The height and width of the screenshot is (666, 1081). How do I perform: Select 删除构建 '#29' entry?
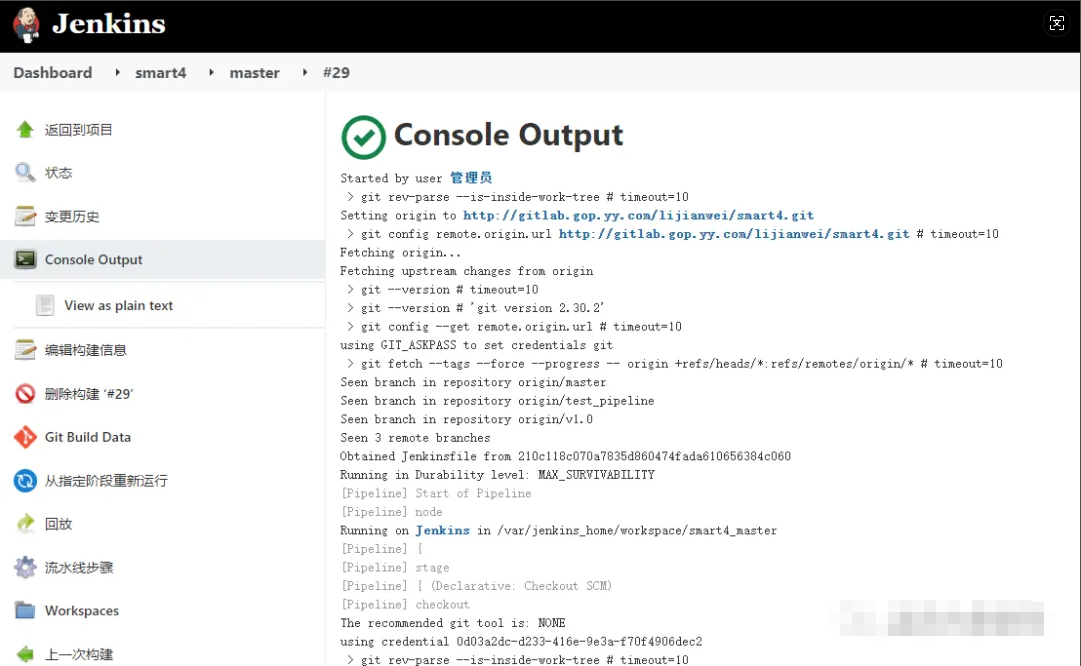click(89, 394)
